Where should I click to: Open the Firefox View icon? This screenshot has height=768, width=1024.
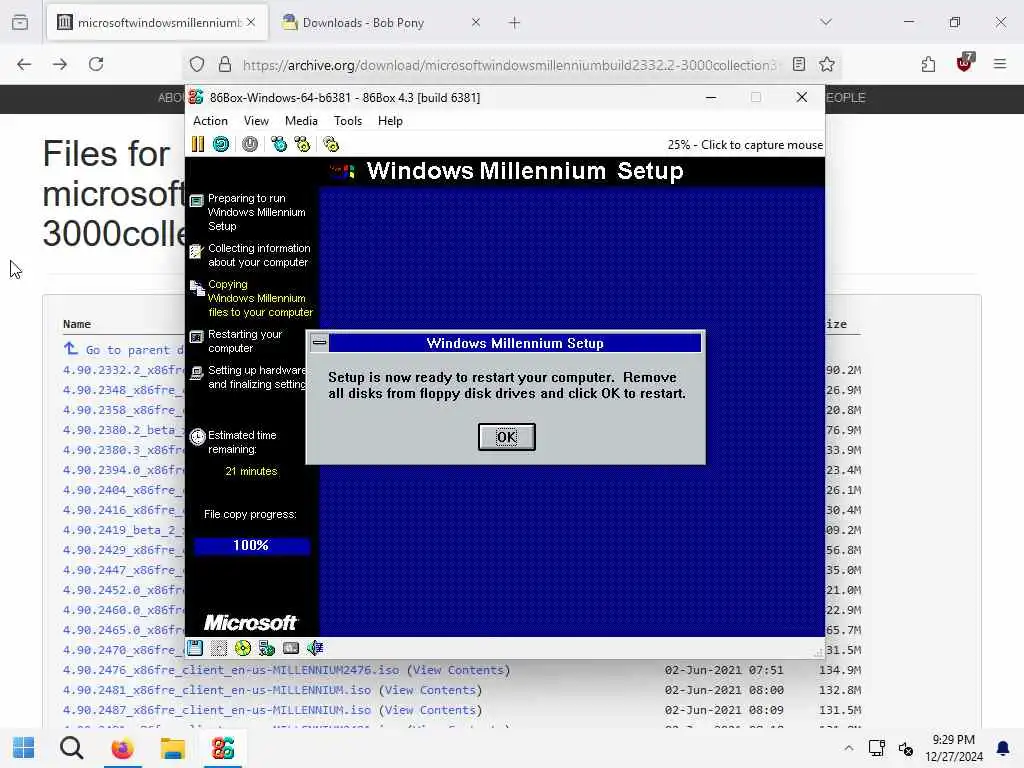20,22
